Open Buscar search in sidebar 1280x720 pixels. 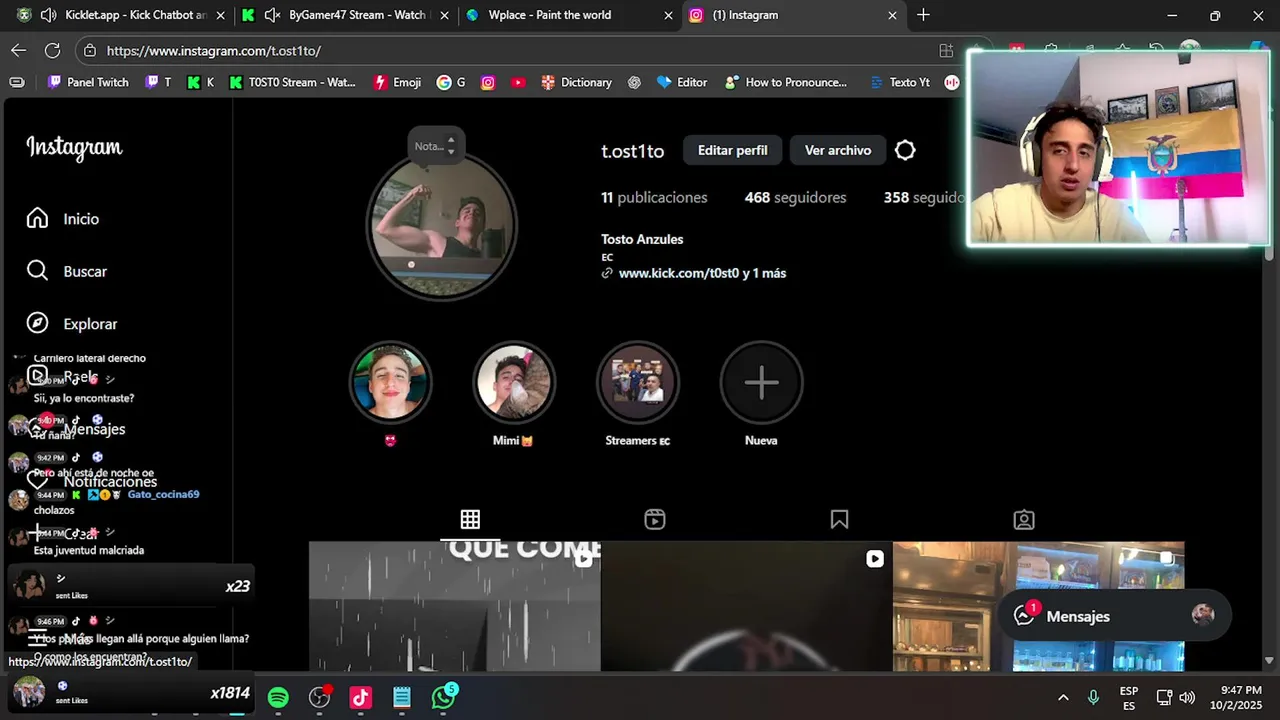[66, 271]
